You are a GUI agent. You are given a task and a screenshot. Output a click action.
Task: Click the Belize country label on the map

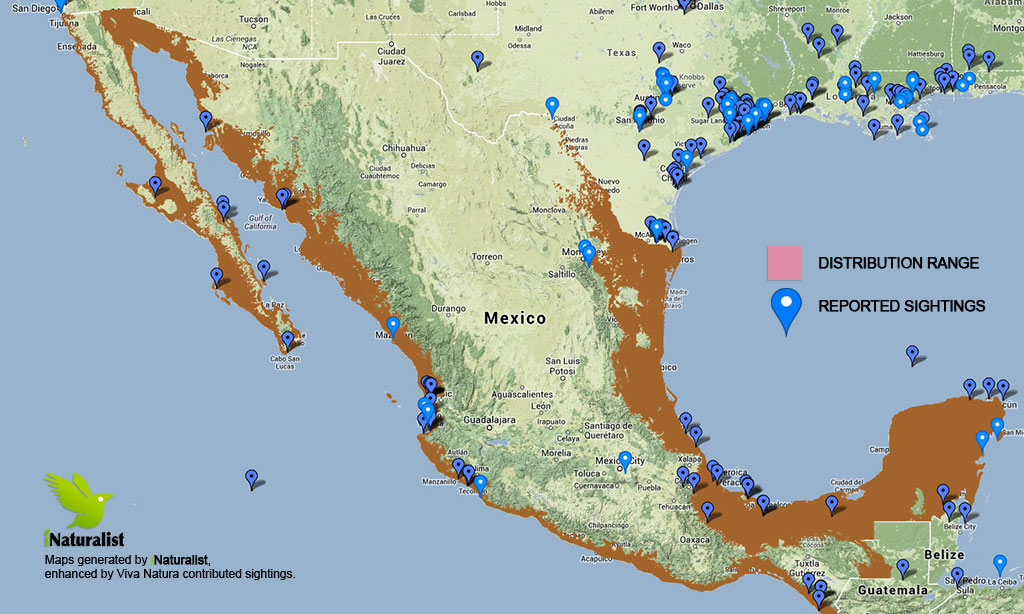[943, 555]
